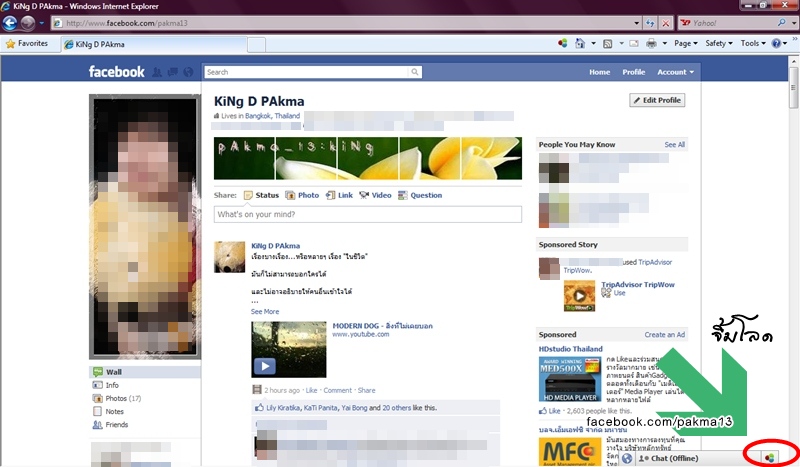This screenshot has height=467, width=800.
Task: Click the browser Forward arrow button
Action: coord(28,23)
